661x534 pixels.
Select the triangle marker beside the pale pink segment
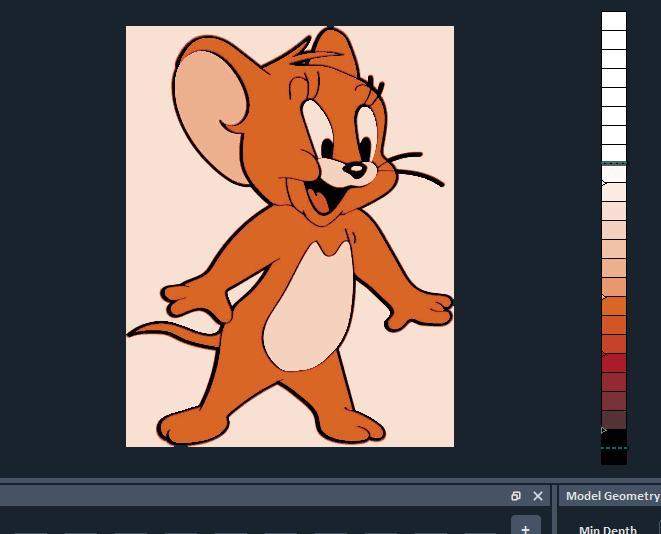(x=604, y=183)
